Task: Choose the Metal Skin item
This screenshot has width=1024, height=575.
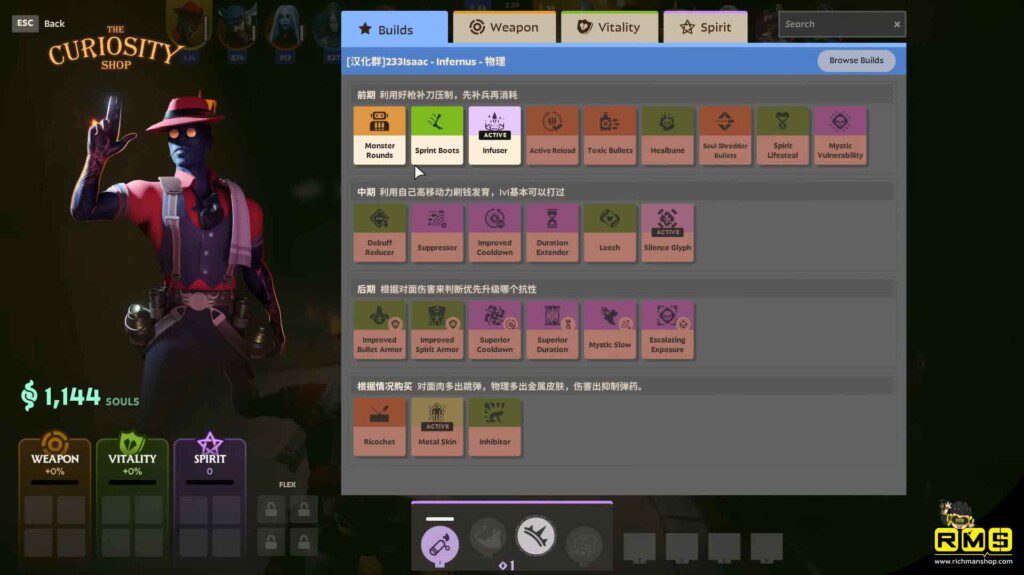Action: 437,426
